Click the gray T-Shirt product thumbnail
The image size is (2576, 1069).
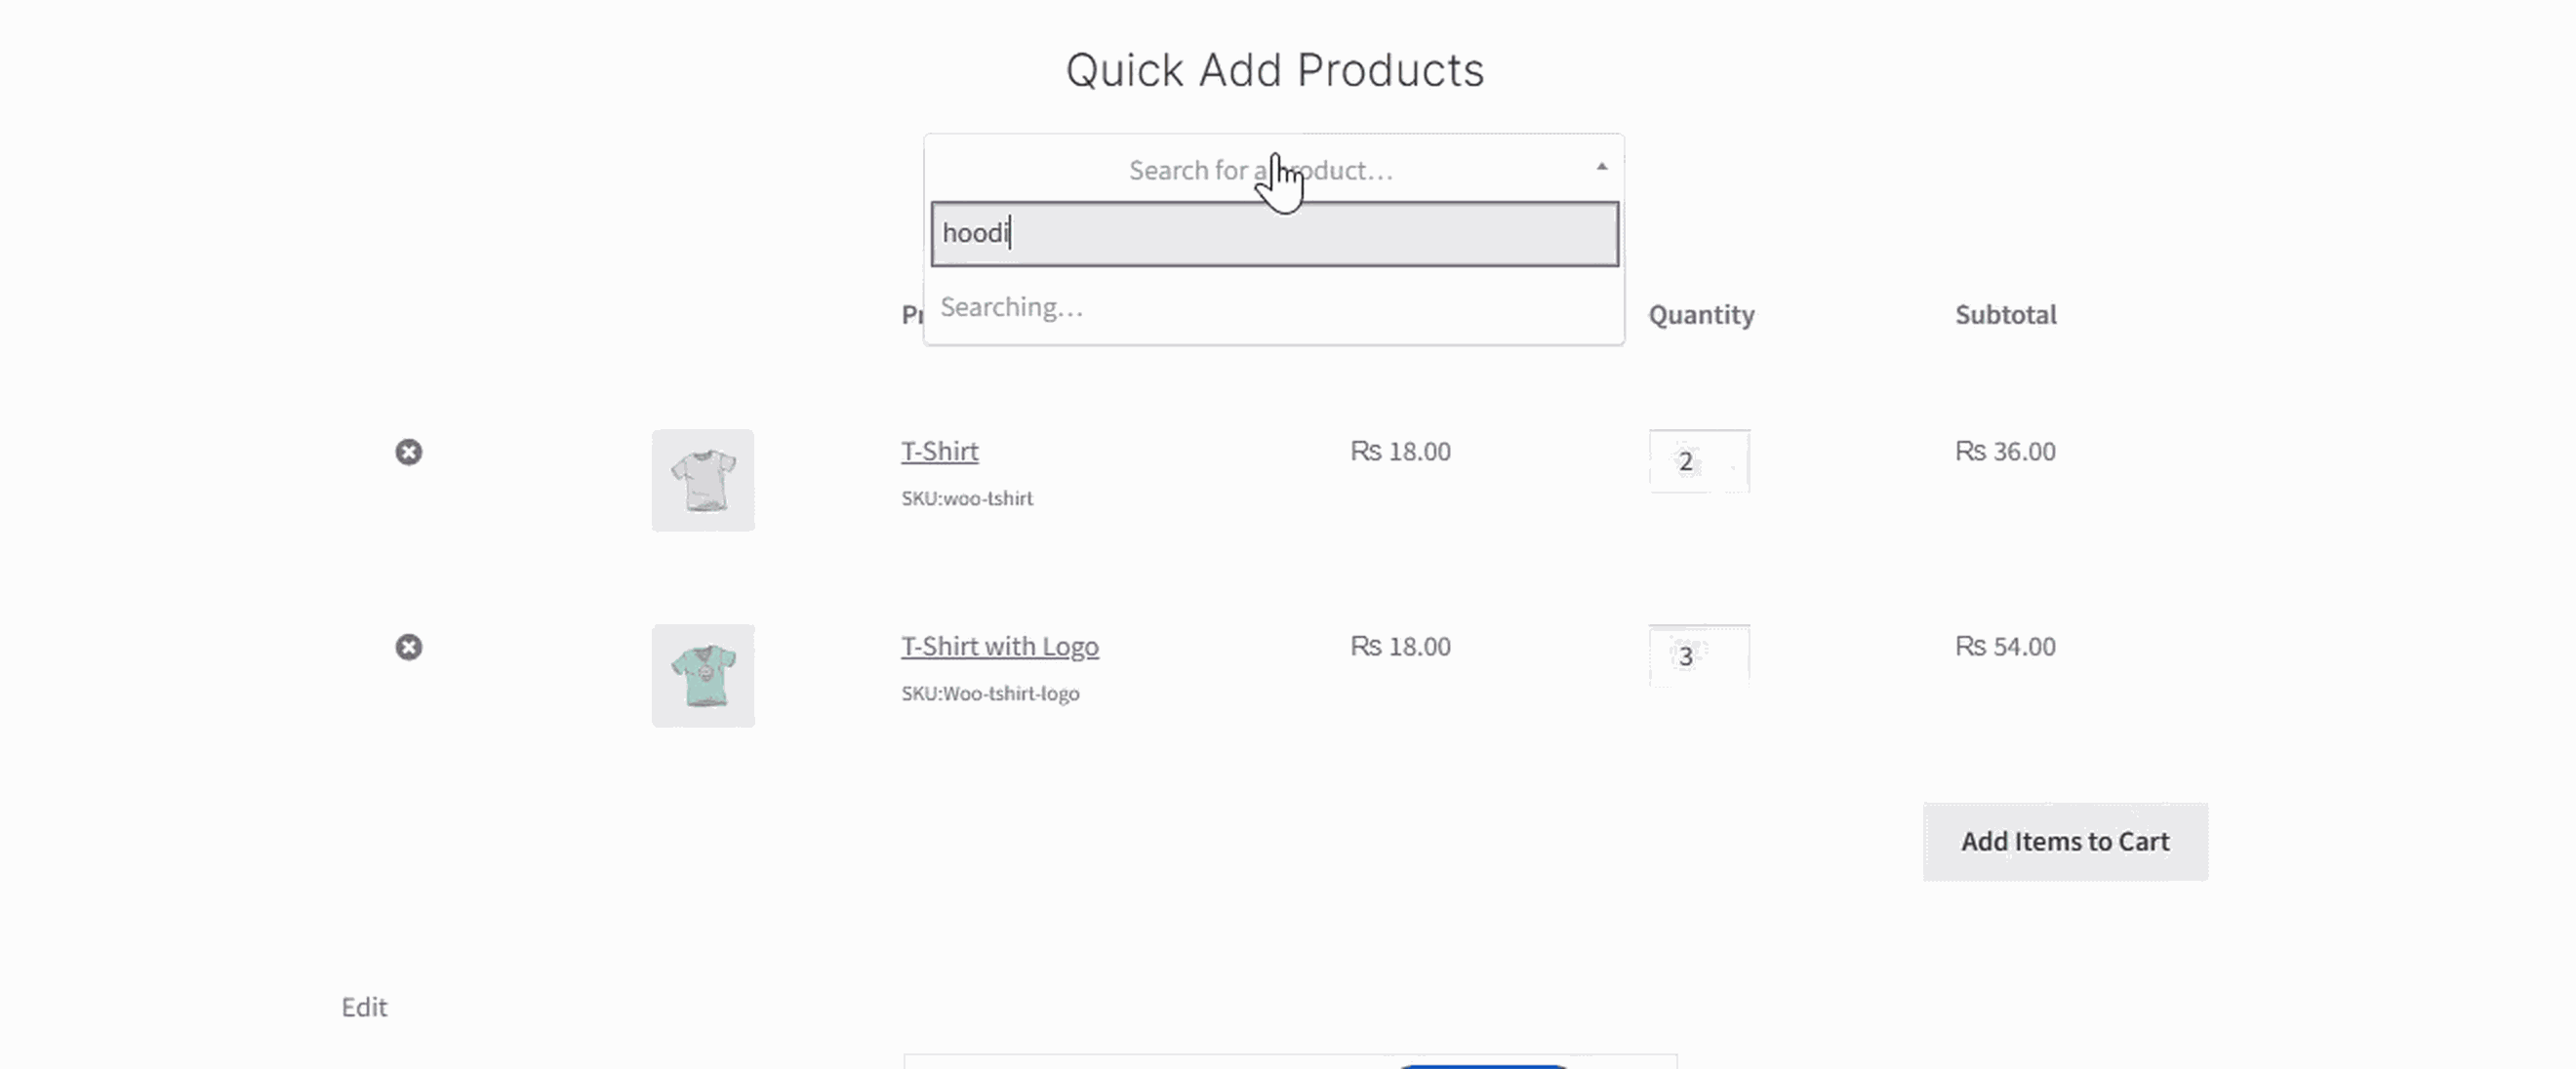(703, 481)
